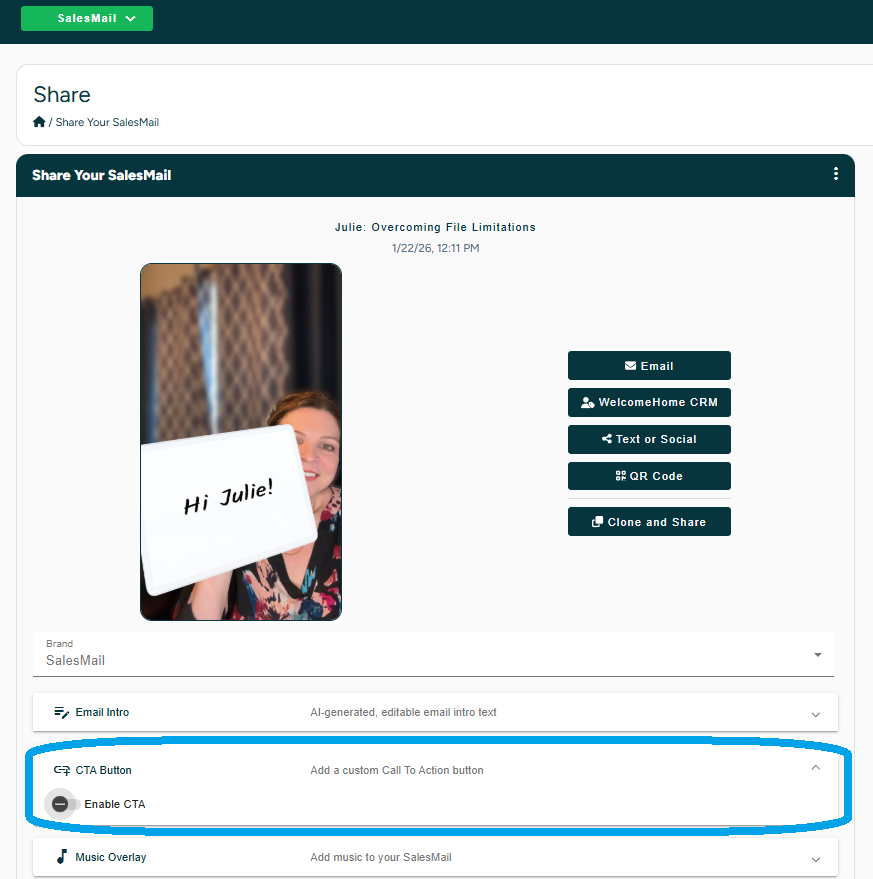The image size is (873, 879).
Task: Toggle the Enable CTA switch
Action: coord(64,804)
